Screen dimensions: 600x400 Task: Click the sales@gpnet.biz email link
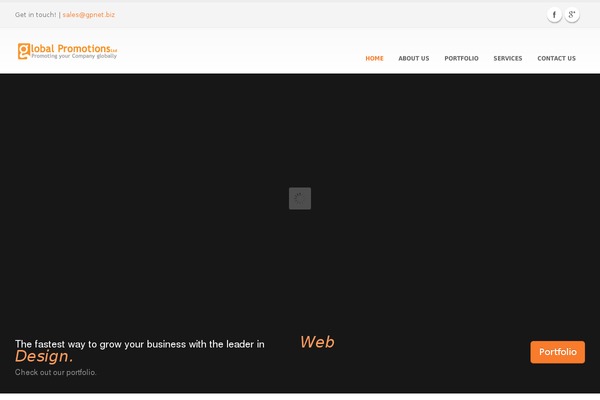point(89,15)
